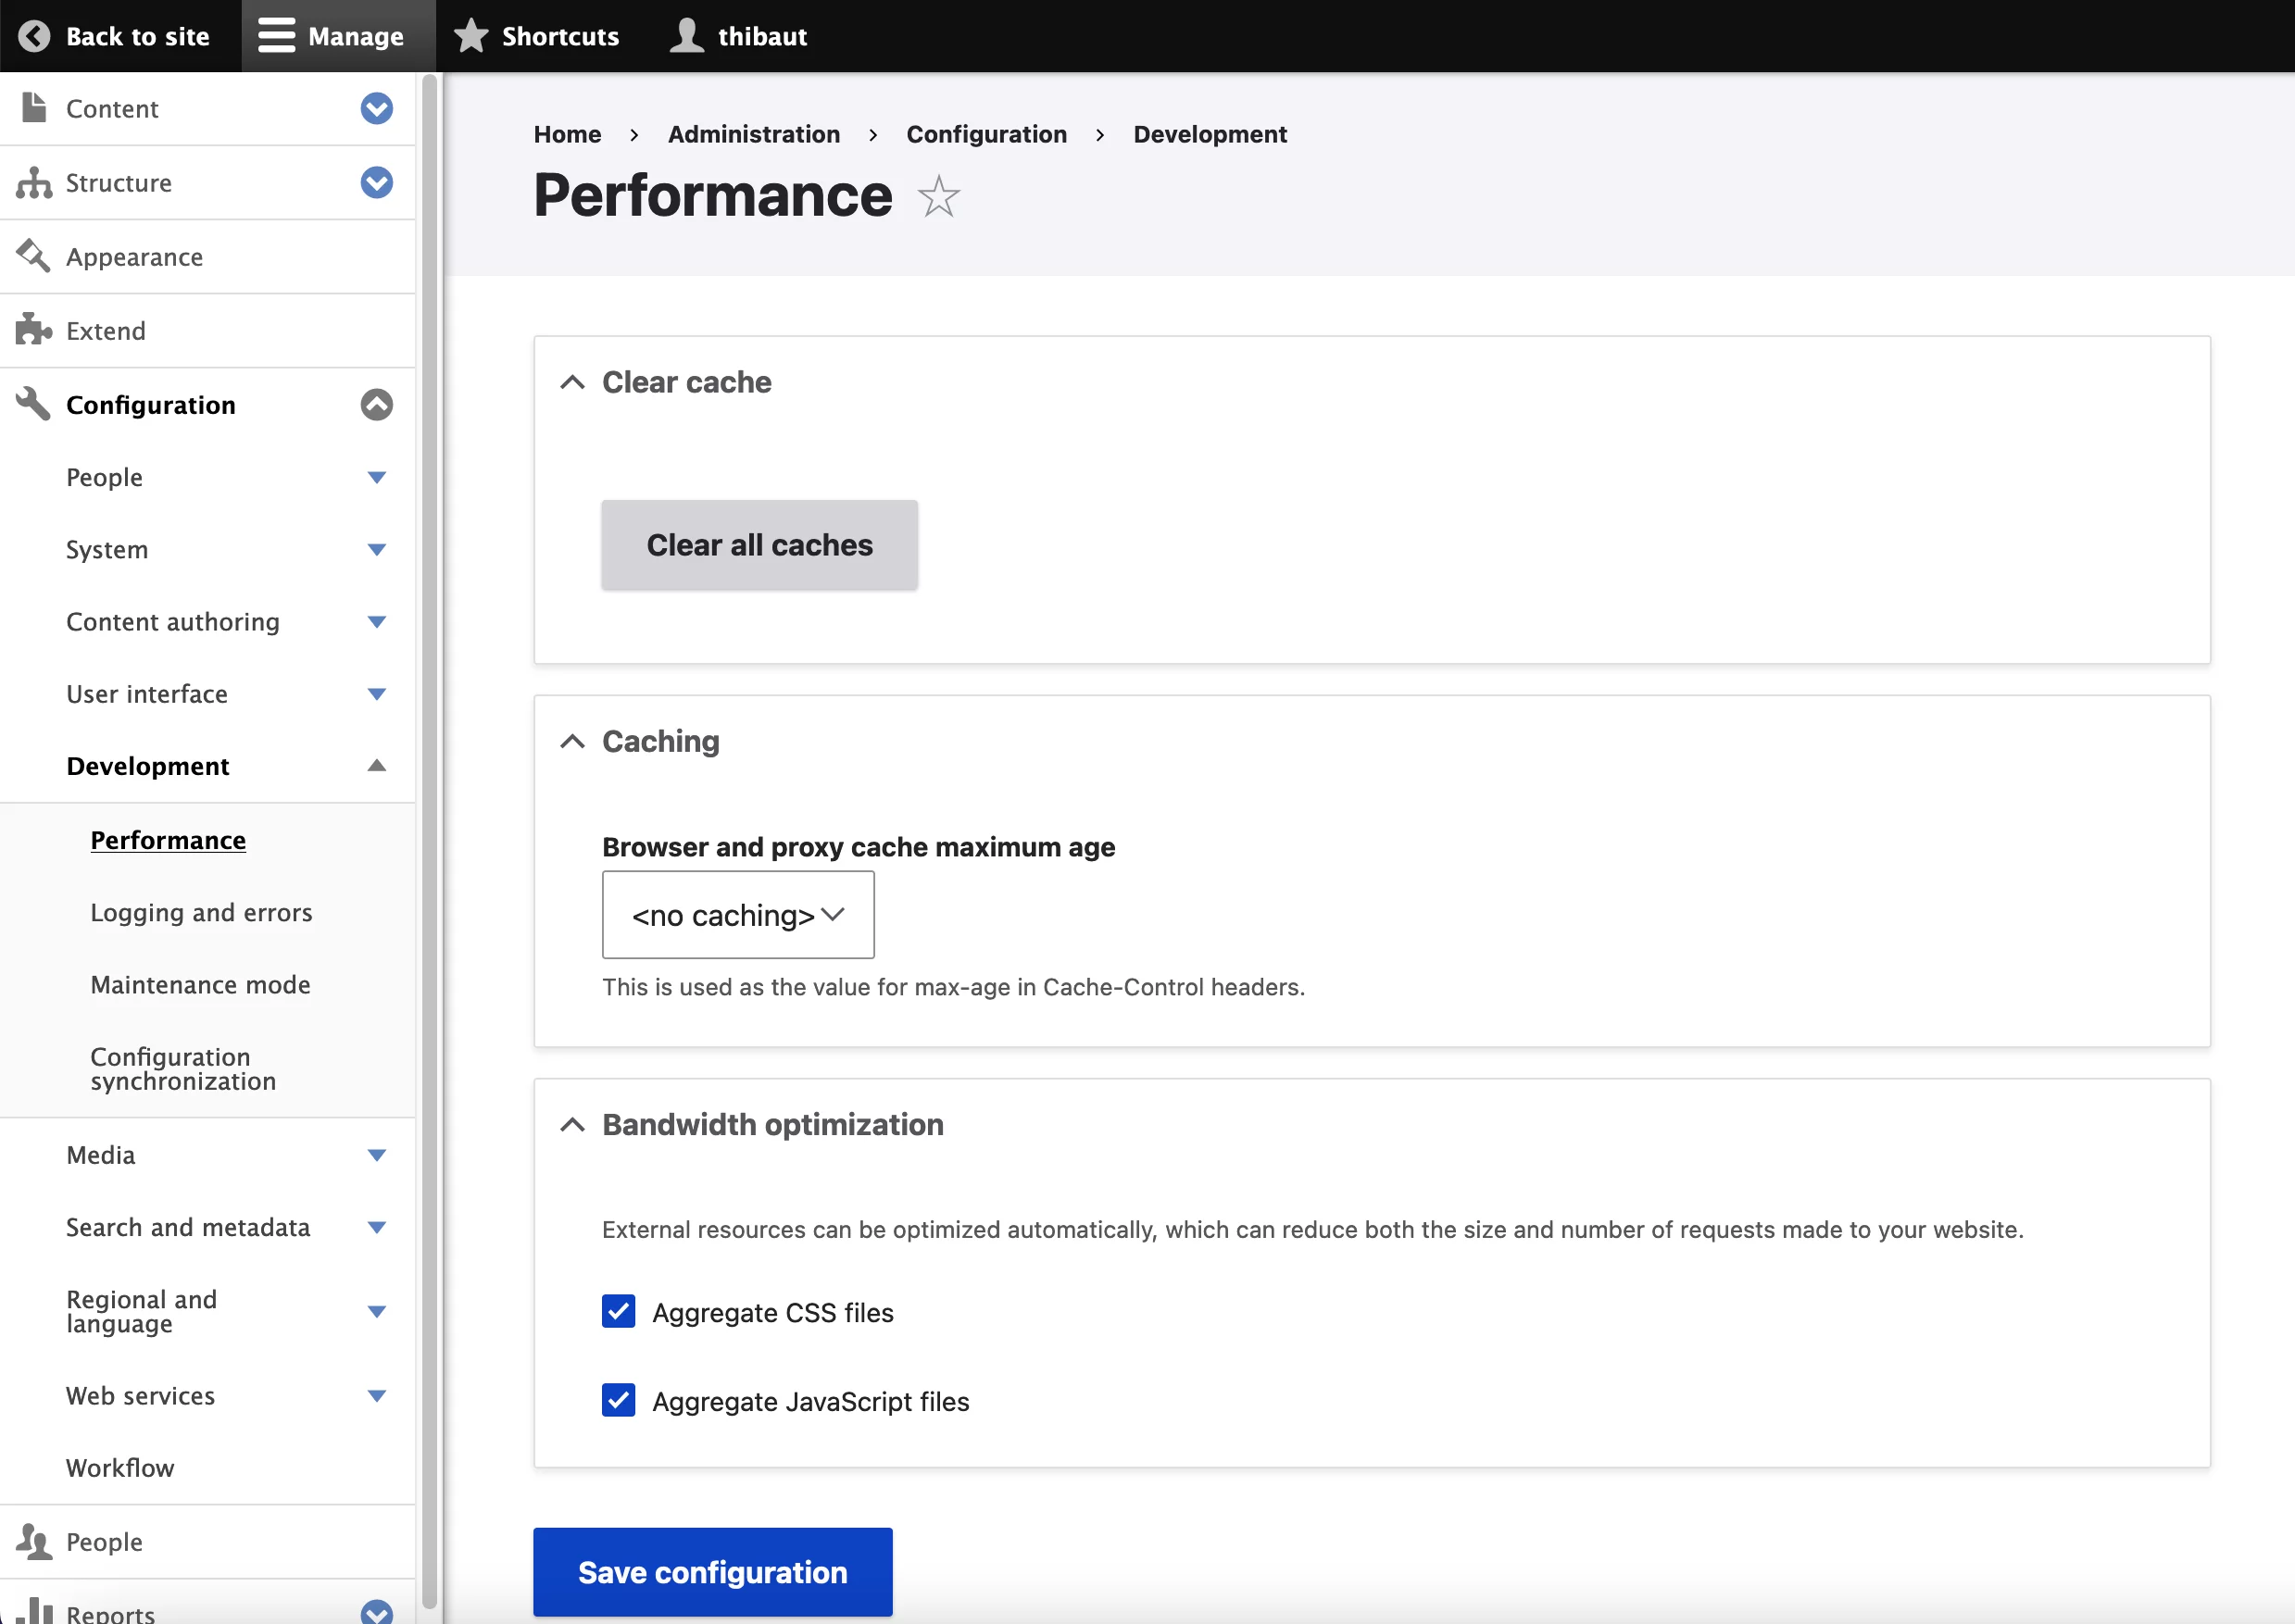The width and height of the screenshot is (2295, 1624).
Task: Click the Appearance menu icon
Action: coord(35,255)
